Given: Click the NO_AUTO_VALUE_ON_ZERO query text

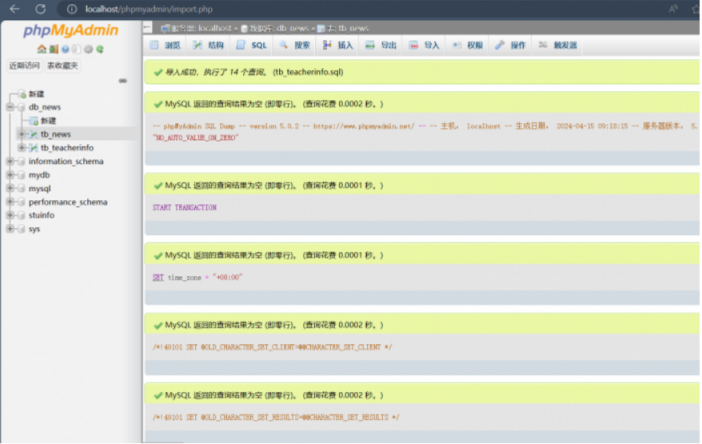Looking at the screenshot, I should coord(196,138).
